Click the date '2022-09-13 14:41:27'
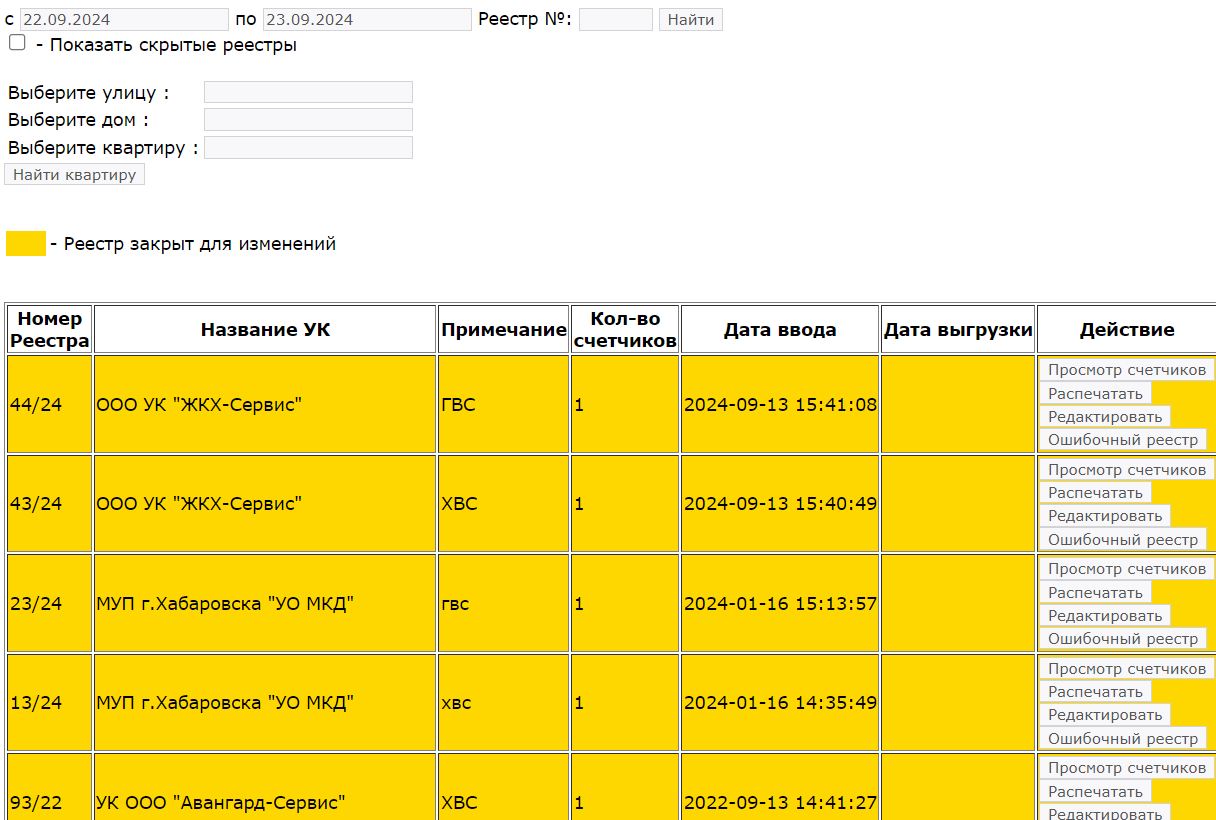The image size is (1216, 820). [780, 802]
